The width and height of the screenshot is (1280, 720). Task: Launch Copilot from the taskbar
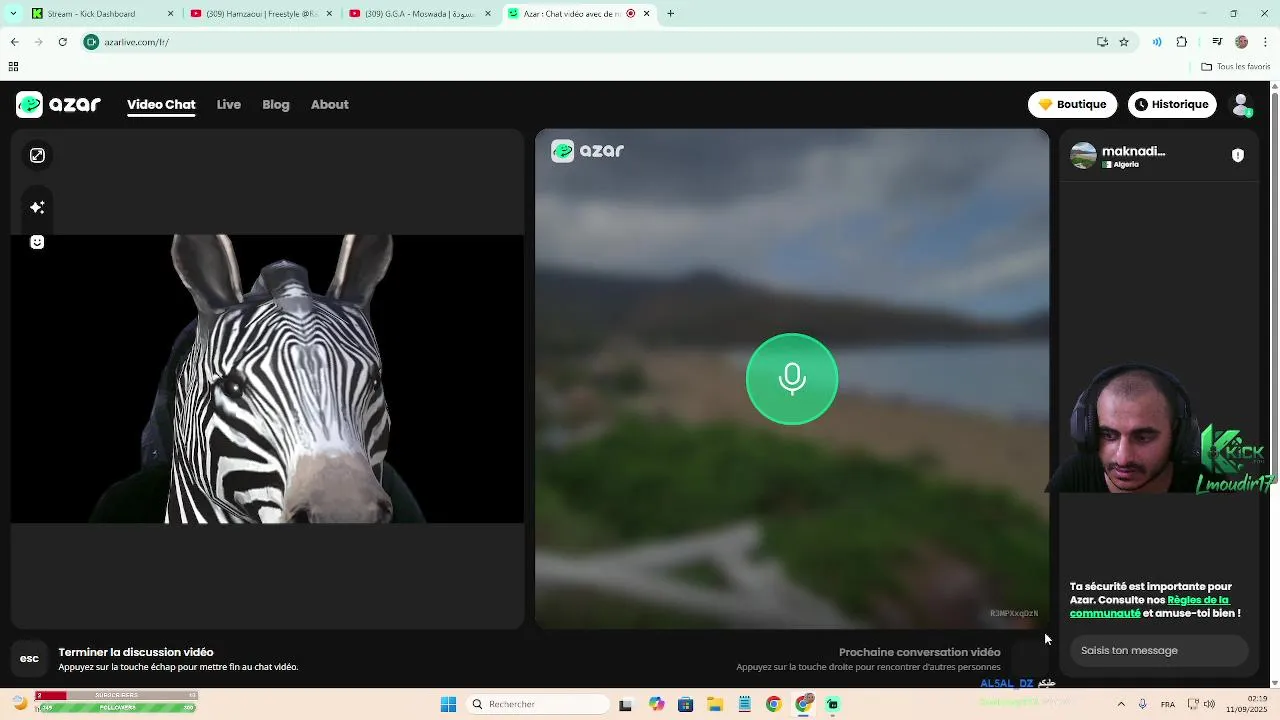tap(656, 704)
